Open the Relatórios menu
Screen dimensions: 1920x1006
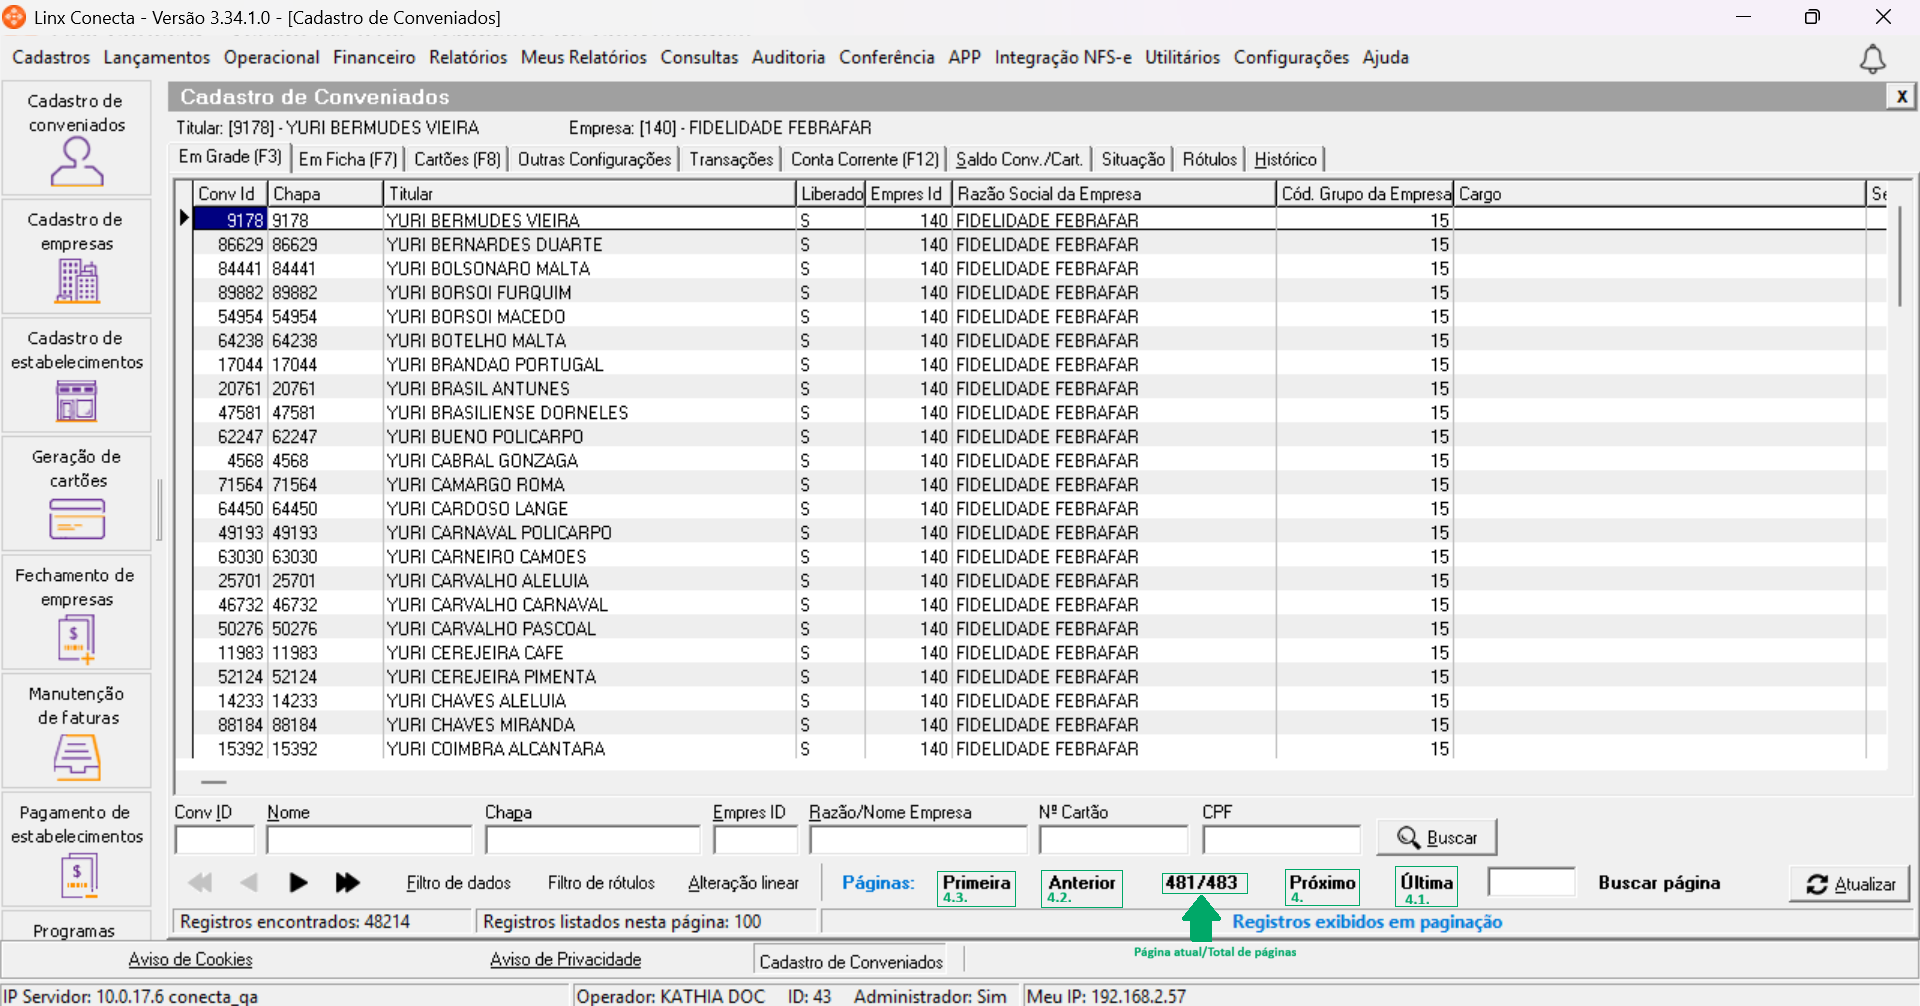coord(468,58)
